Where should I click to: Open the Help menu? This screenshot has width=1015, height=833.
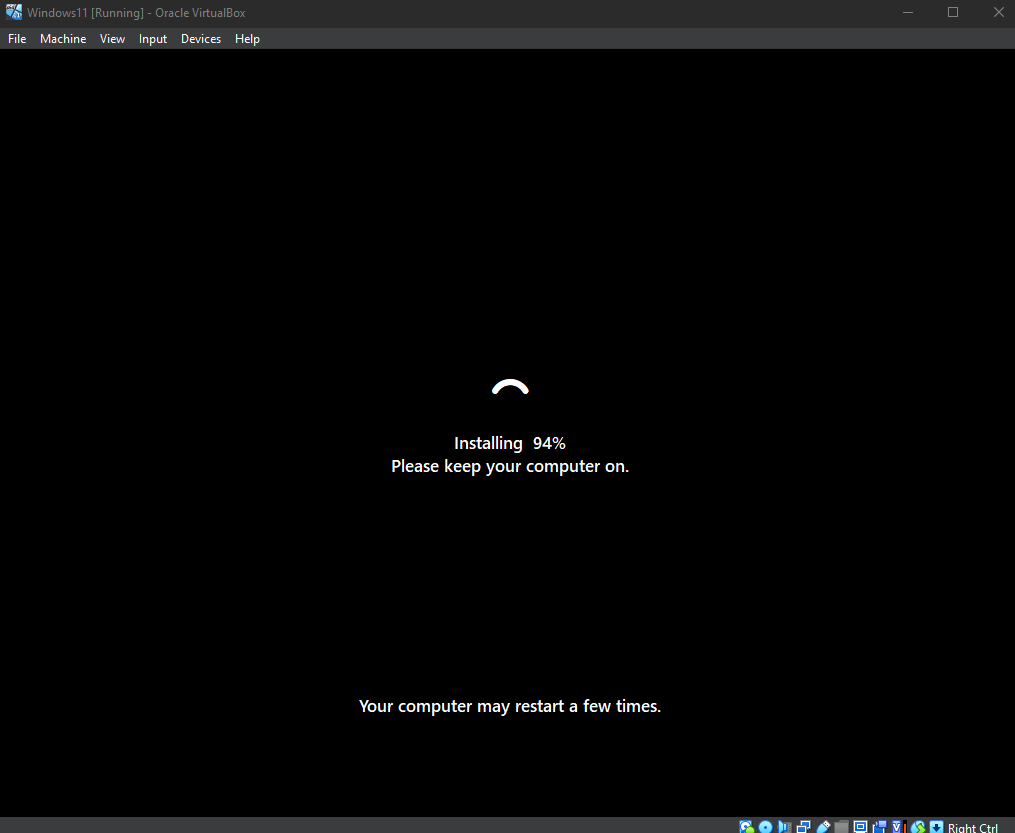(x=247, y=39)
